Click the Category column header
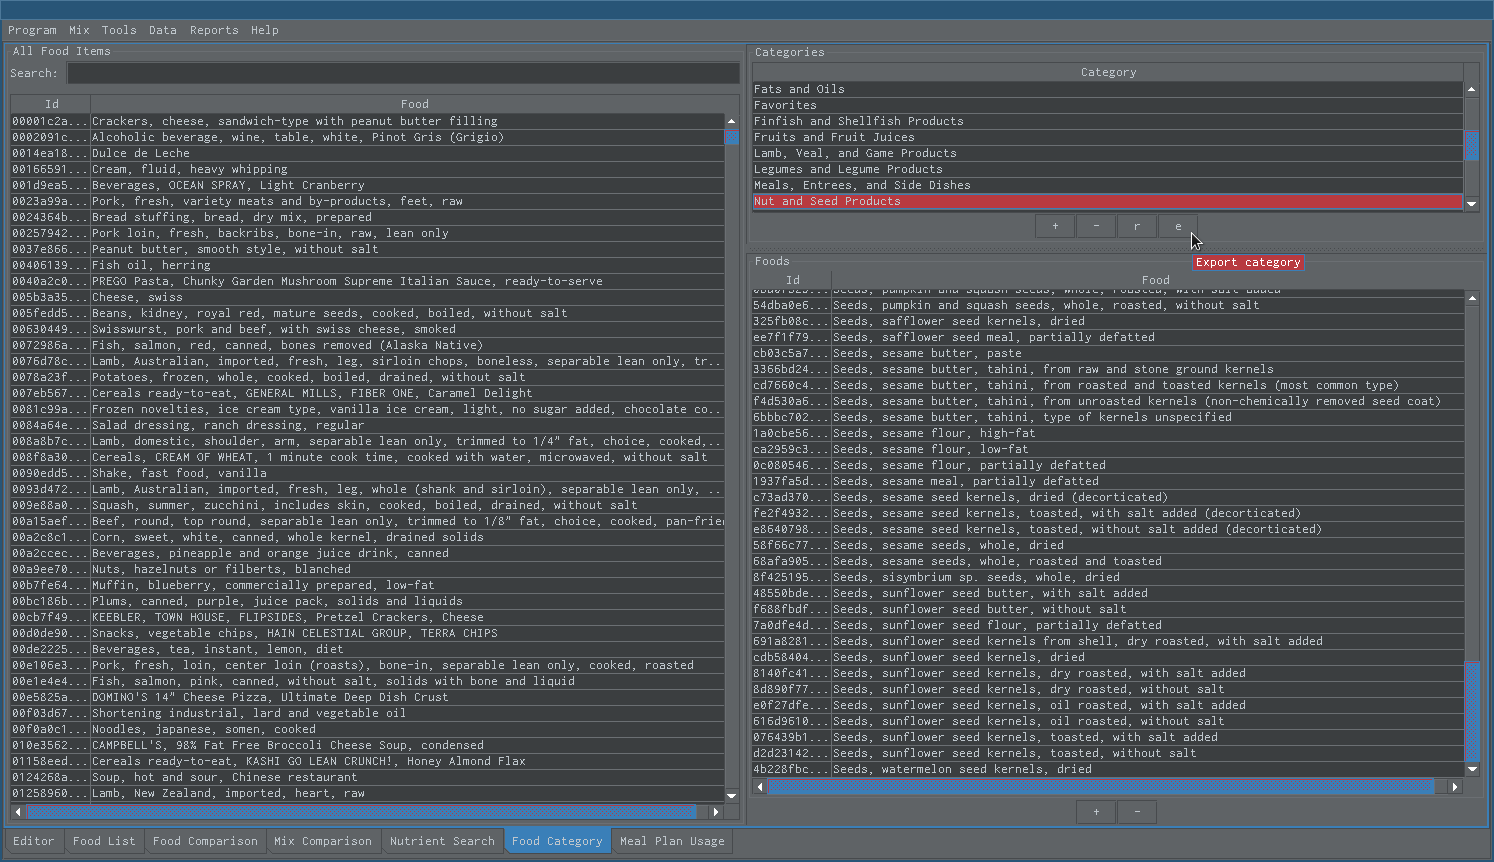 click(1108, 72)
